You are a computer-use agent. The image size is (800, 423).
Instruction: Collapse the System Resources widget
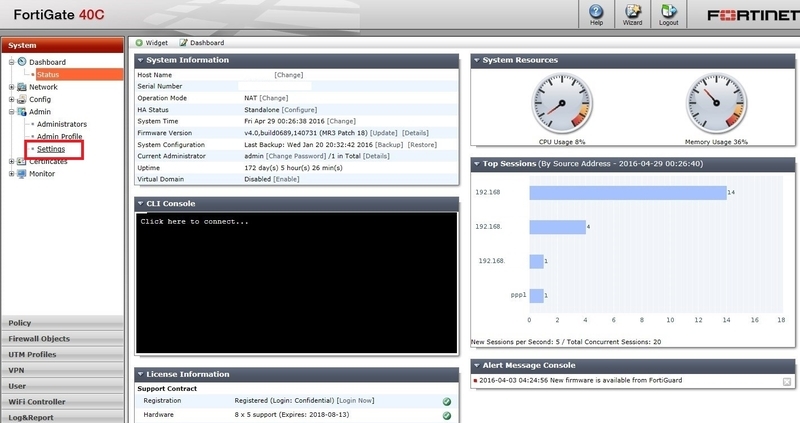(477, 60)
